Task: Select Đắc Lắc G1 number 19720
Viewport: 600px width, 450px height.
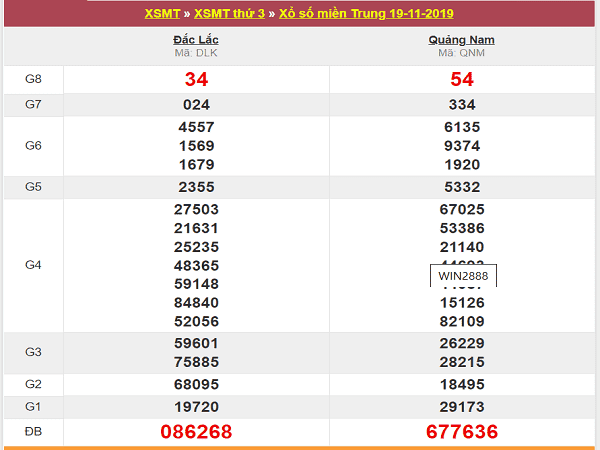Action: (196, 406)
